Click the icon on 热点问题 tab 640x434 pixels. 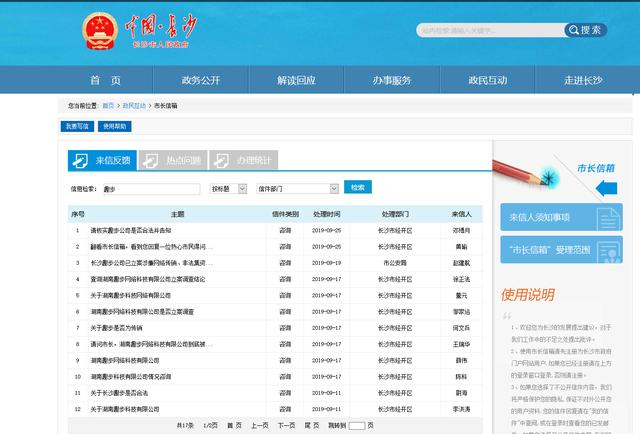(x=150, y=160)
